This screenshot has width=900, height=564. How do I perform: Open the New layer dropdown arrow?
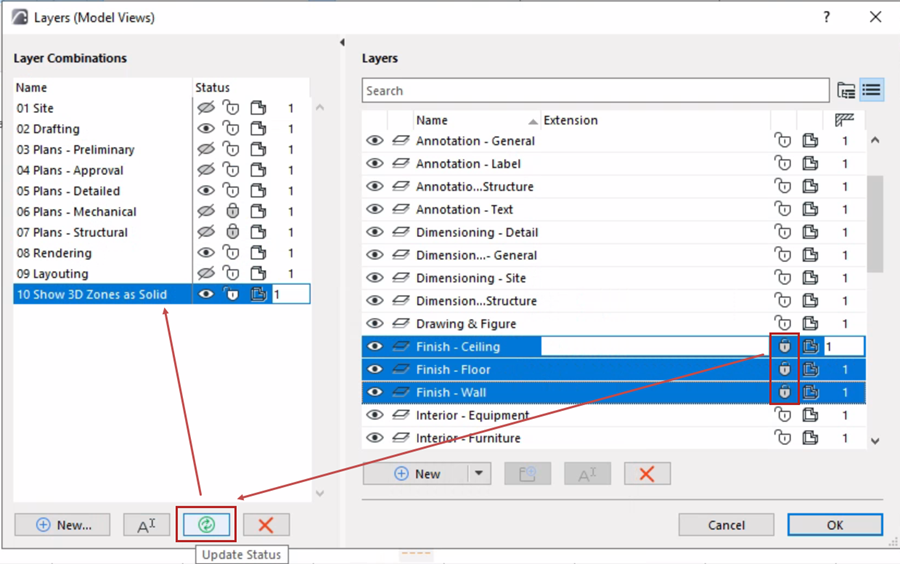pyautogui.click(x=479, y=474)
